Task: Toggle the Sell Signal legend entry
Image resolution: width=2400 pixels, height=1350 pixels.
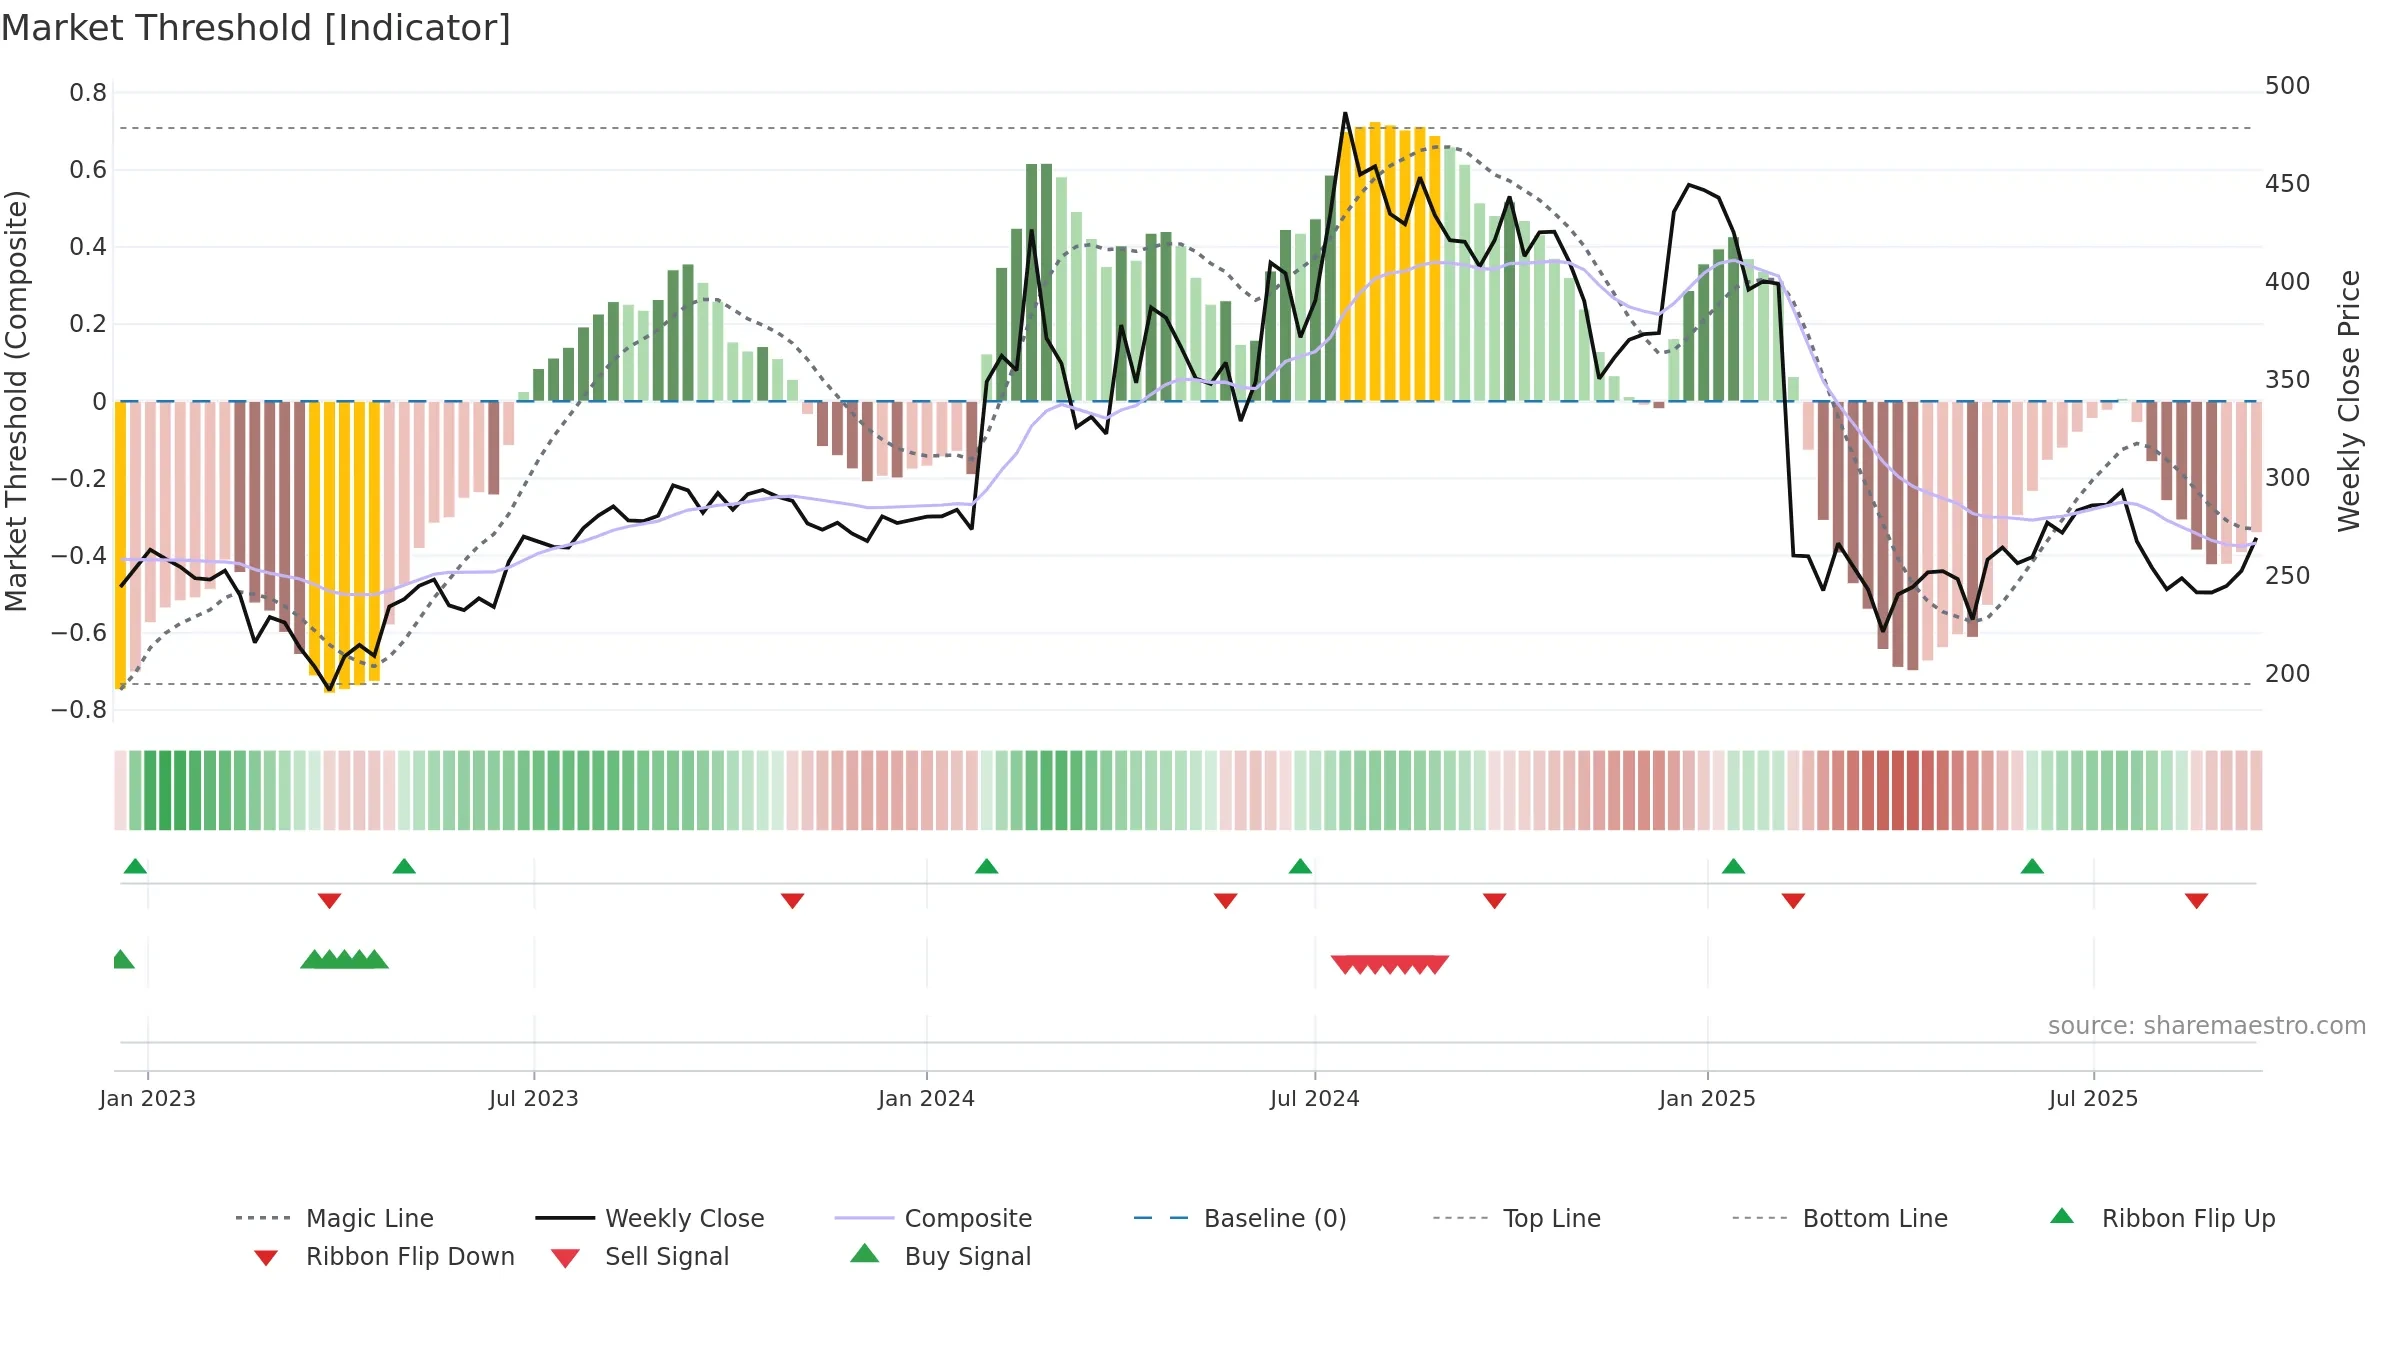Action: pos(640,1256)
